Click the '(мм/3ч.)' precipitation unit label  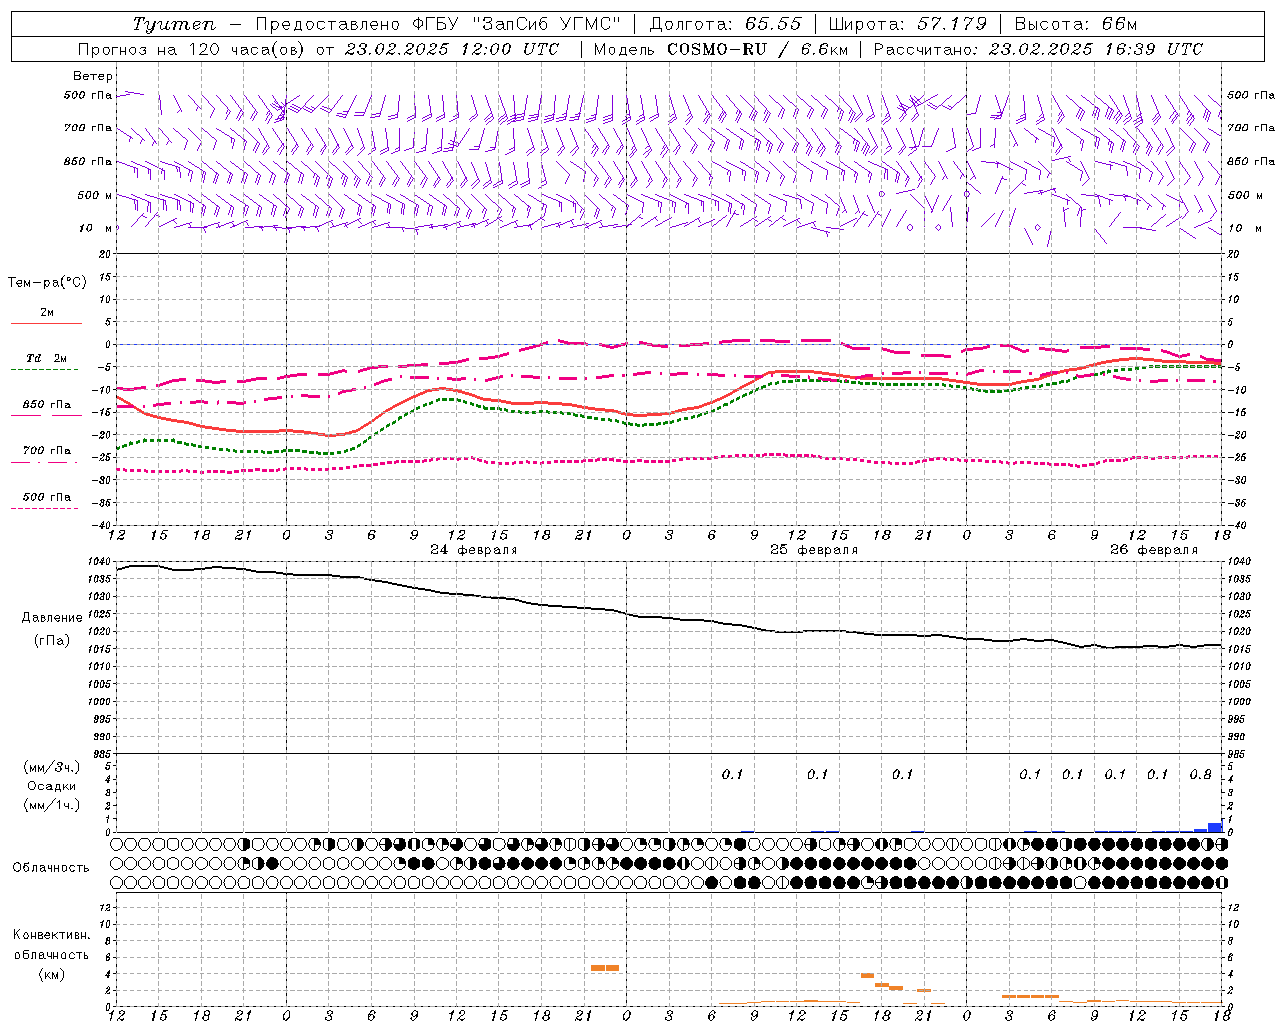pos(52,767)
